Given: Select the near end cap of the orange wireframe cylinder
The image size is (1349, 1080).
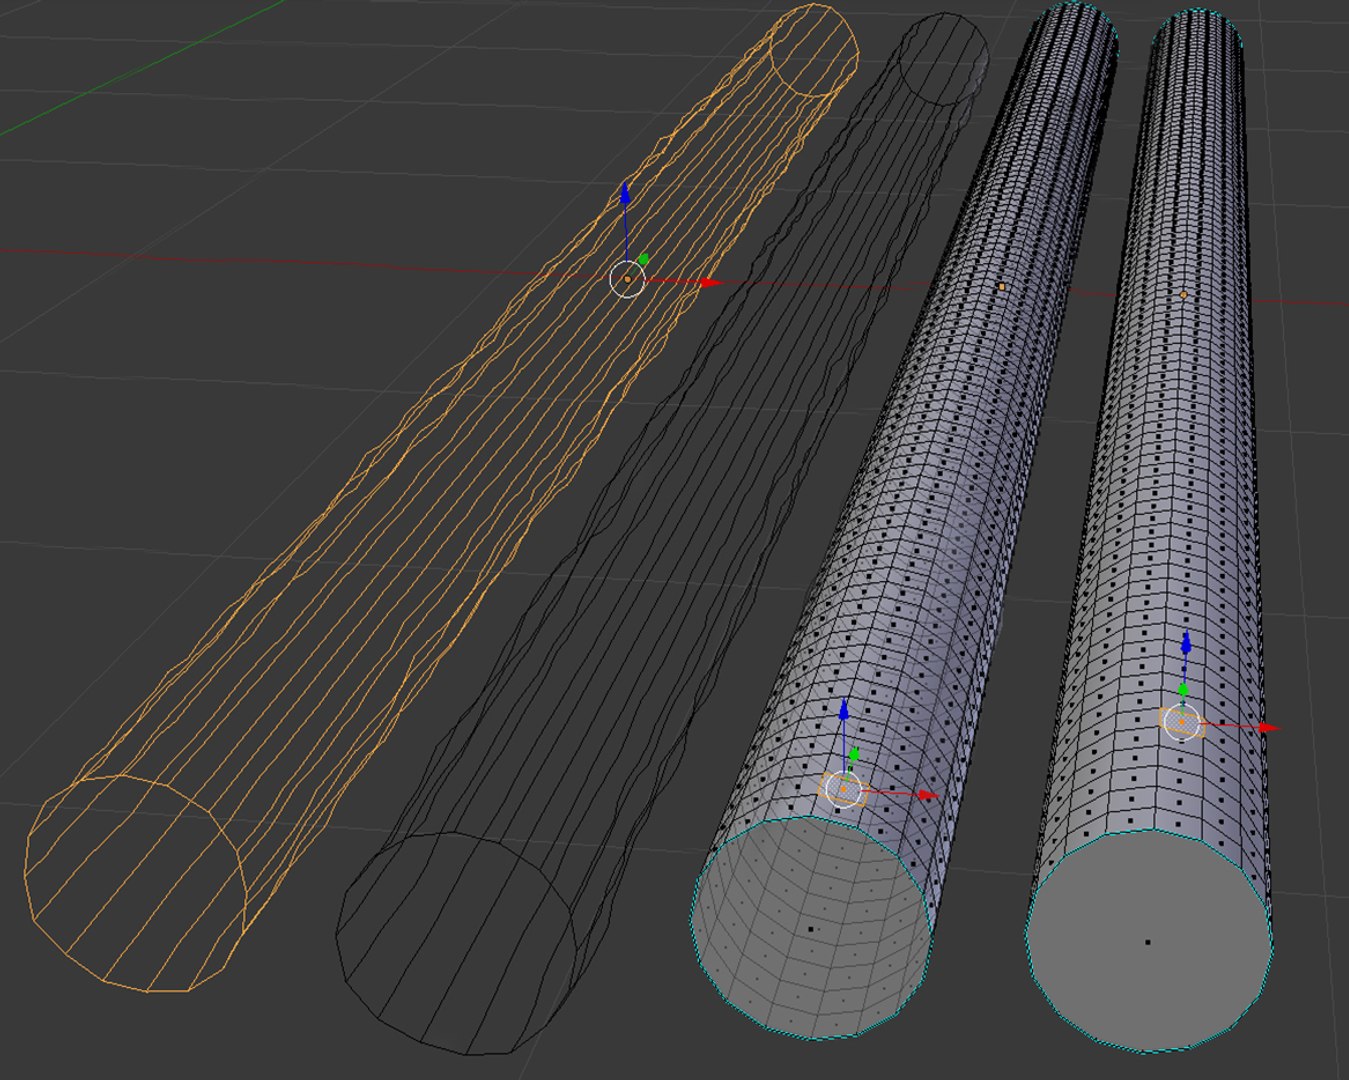Looking at the screenshot, I should (x=135, y=883).
